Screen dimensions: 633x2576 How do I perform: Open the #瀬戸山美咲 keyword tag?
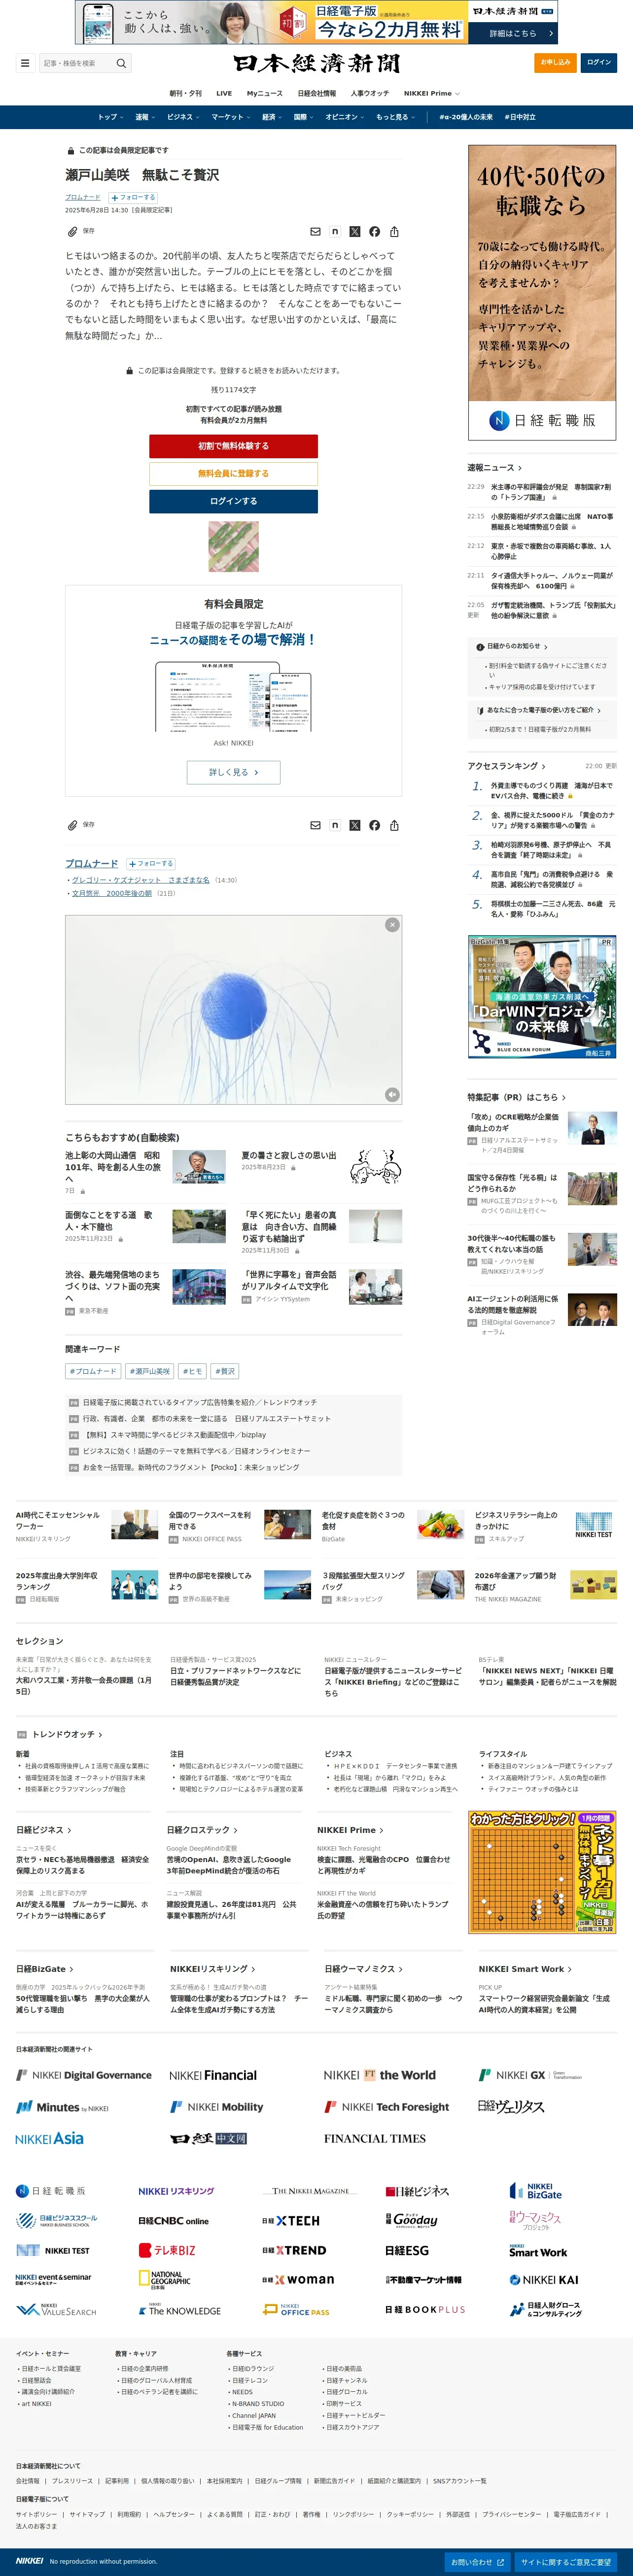(x=149, y=1371)
